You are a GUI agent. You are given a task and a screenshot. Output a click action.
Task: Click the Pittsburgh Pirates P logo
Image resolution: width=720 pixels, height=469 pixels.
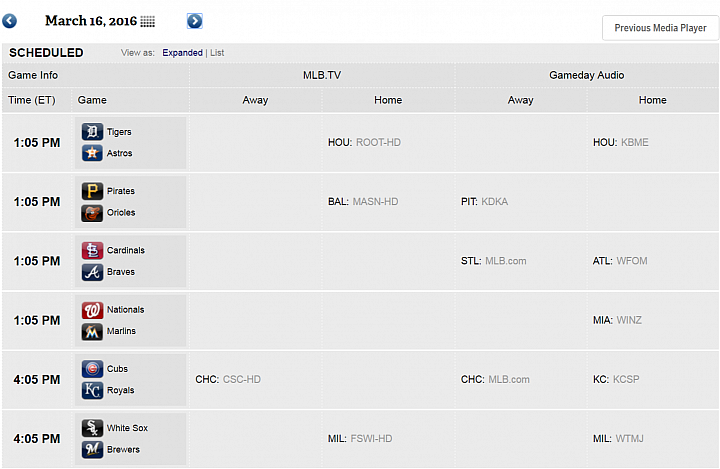tap(92, 191)
